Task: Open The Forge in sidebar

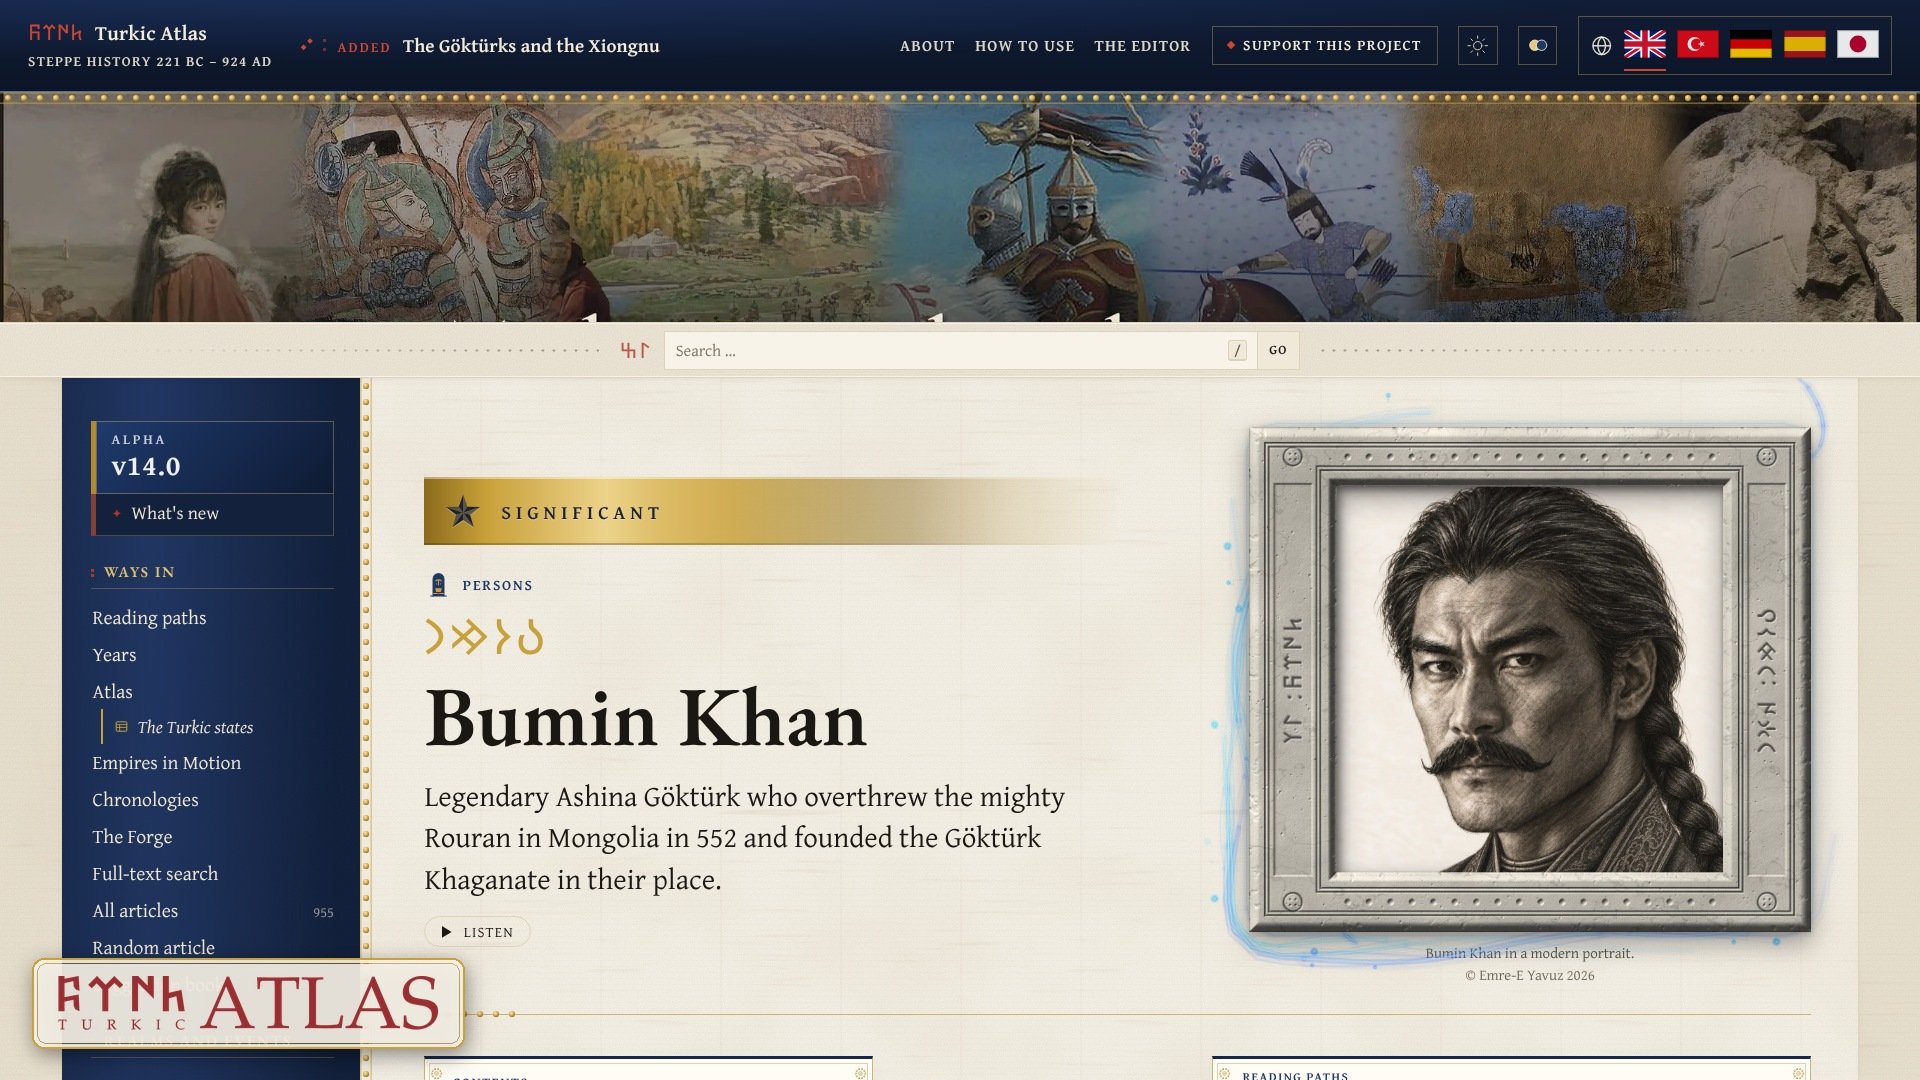Action: coord(132,837)
